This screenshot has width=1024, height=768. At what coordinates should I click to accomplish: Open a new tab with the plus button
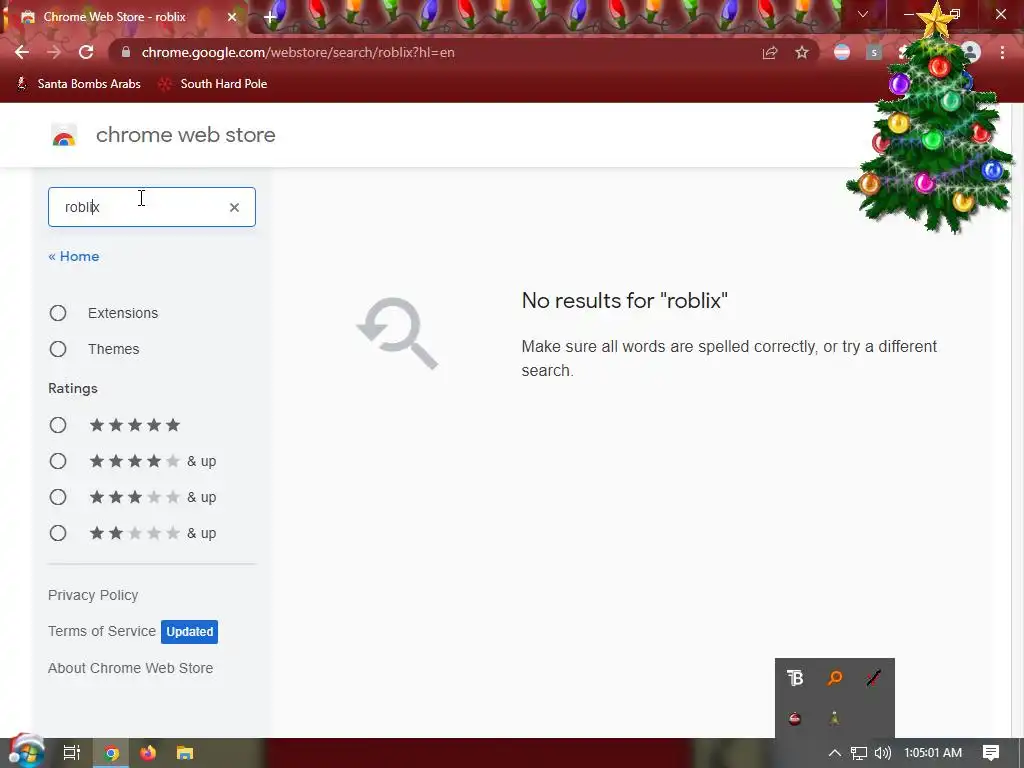point(270,17)
